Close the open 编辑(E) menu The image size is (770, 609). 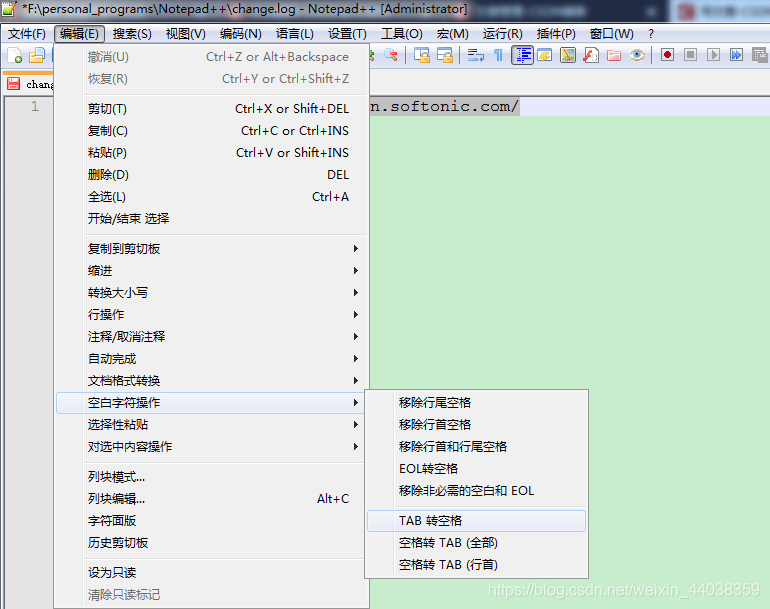[x=79, y=34]
